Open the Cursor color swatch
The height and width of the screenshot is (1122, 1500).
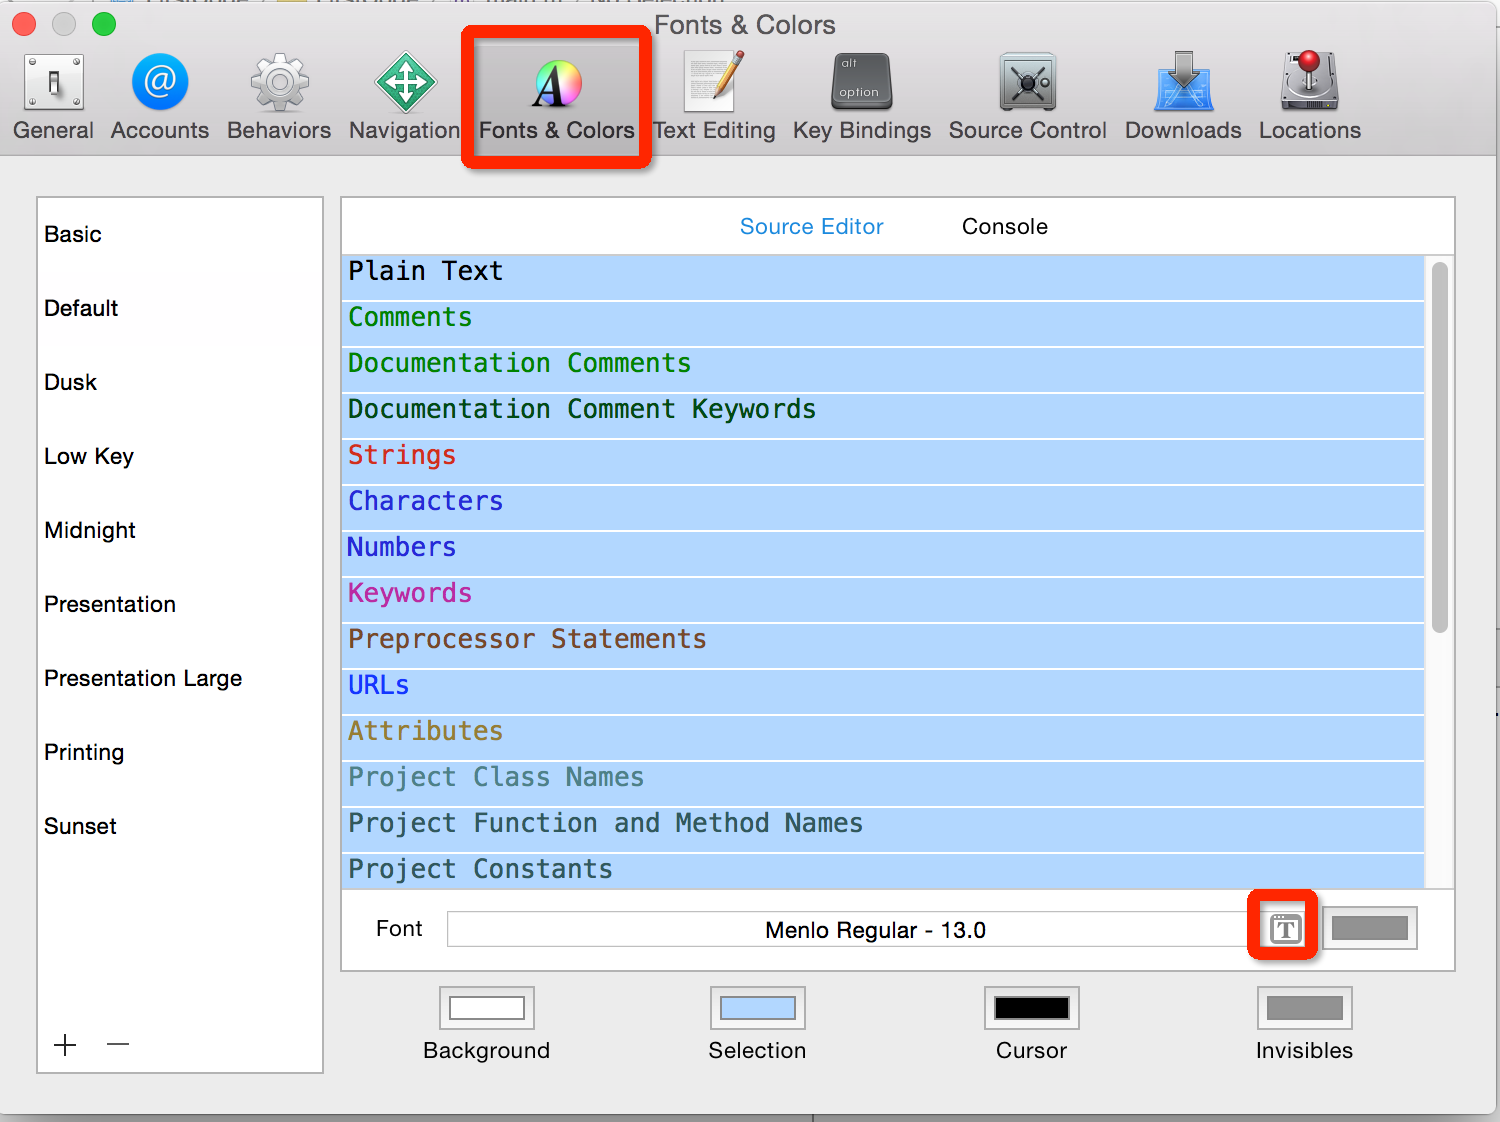[1031, 1007]
